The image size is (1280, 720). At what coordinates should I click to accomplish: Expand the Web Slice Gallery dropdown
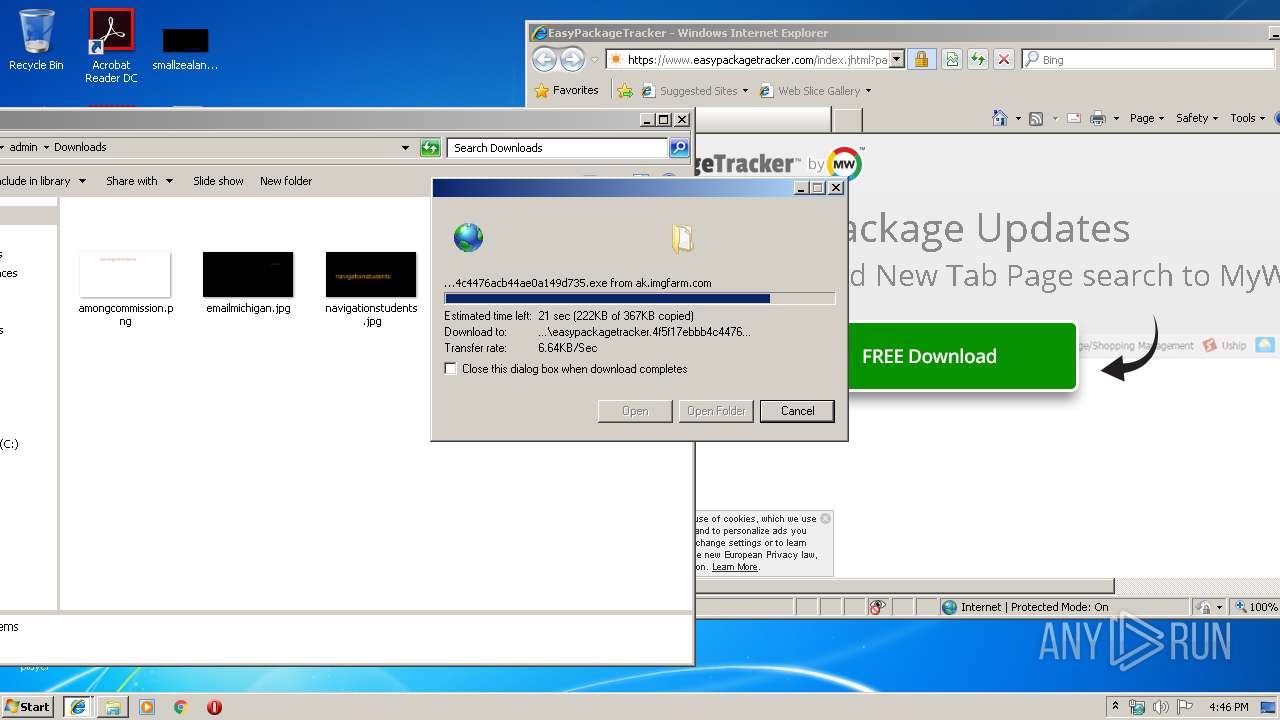[868, 91]
